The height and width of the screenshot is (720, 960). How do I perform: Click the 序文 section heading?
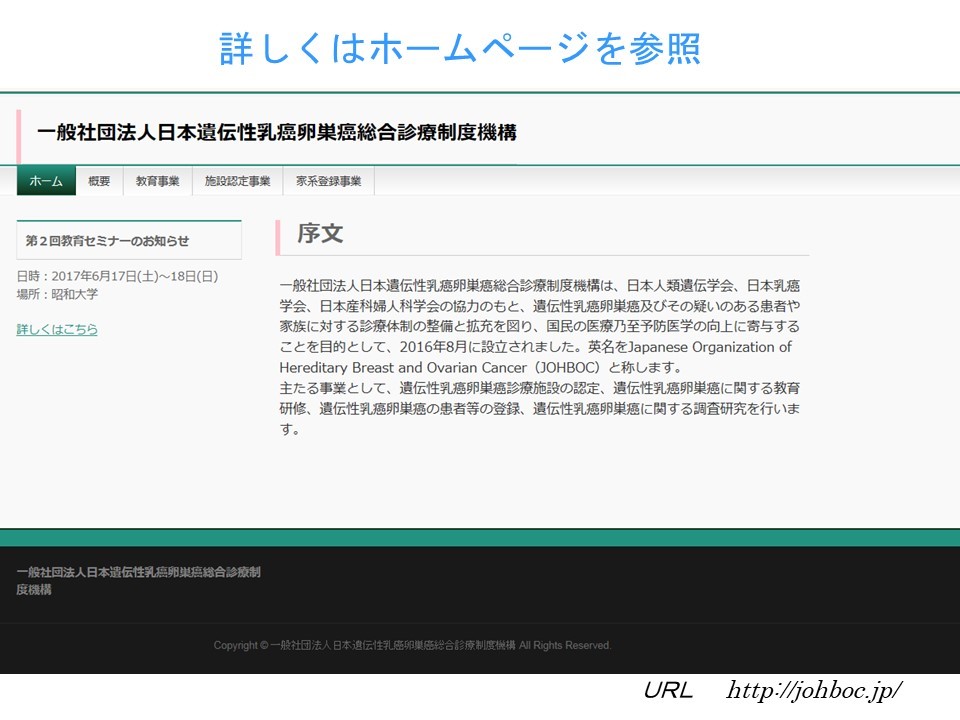click(x=320, y=233)
